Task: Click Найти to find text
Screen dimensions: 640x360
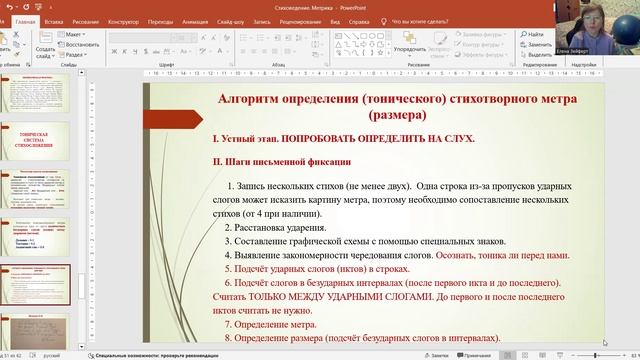Action: (532, 34)
